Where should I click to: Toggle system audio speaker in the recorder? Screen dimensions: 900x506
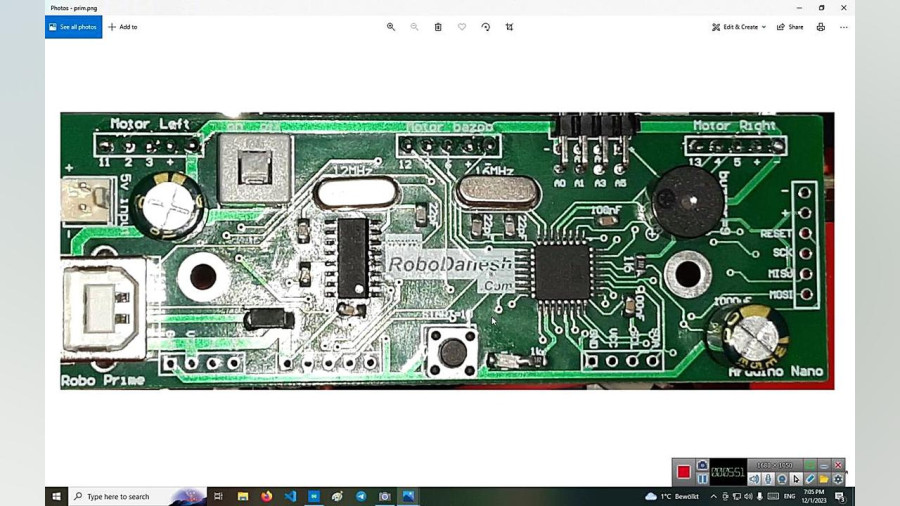(x=754, y=478)
